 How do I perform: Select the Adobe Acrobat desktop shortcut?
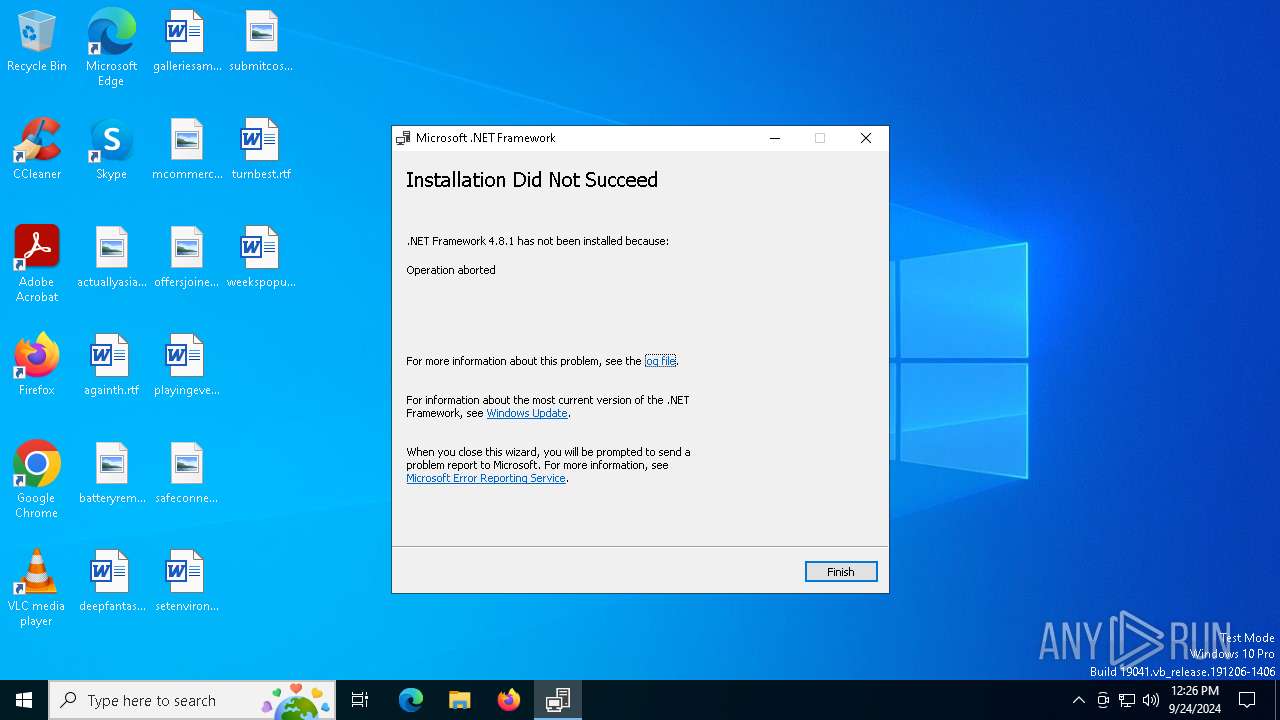[x=37, y=264]
